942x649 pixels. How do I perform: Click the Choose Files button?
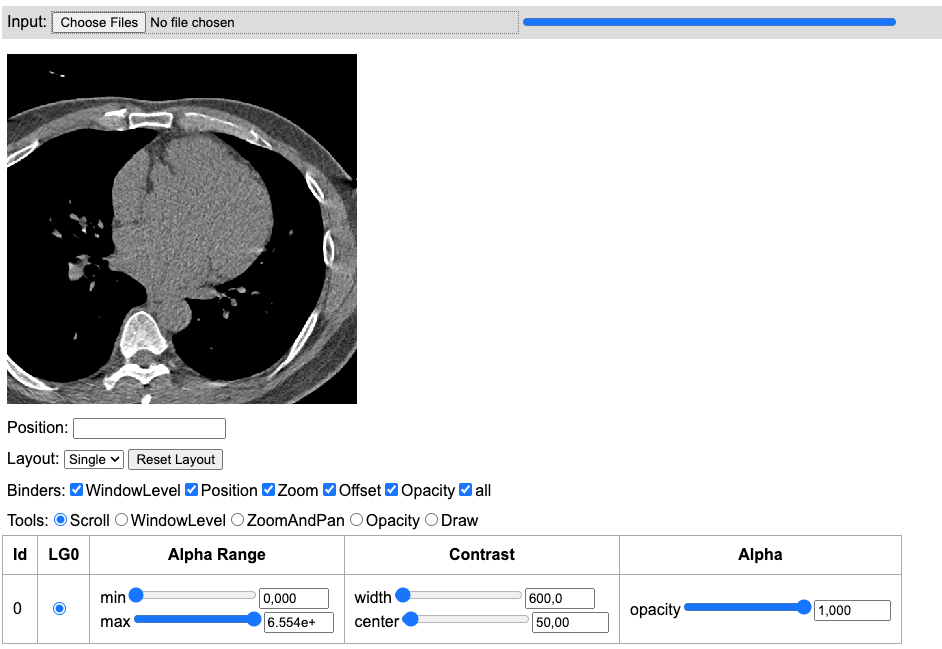[99, 22]
